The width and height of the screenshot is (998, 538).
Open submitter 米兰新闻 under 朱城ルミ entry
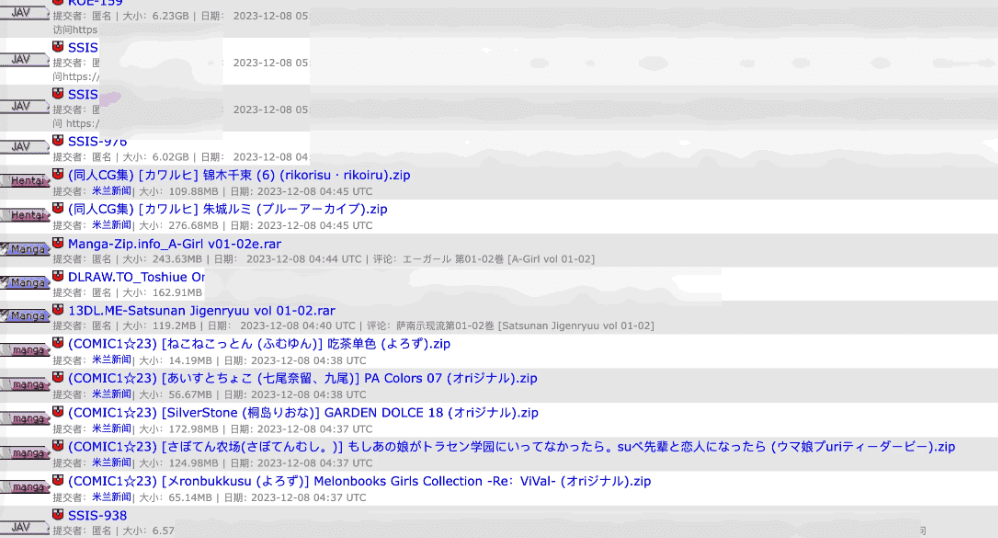tap(111, 225)
